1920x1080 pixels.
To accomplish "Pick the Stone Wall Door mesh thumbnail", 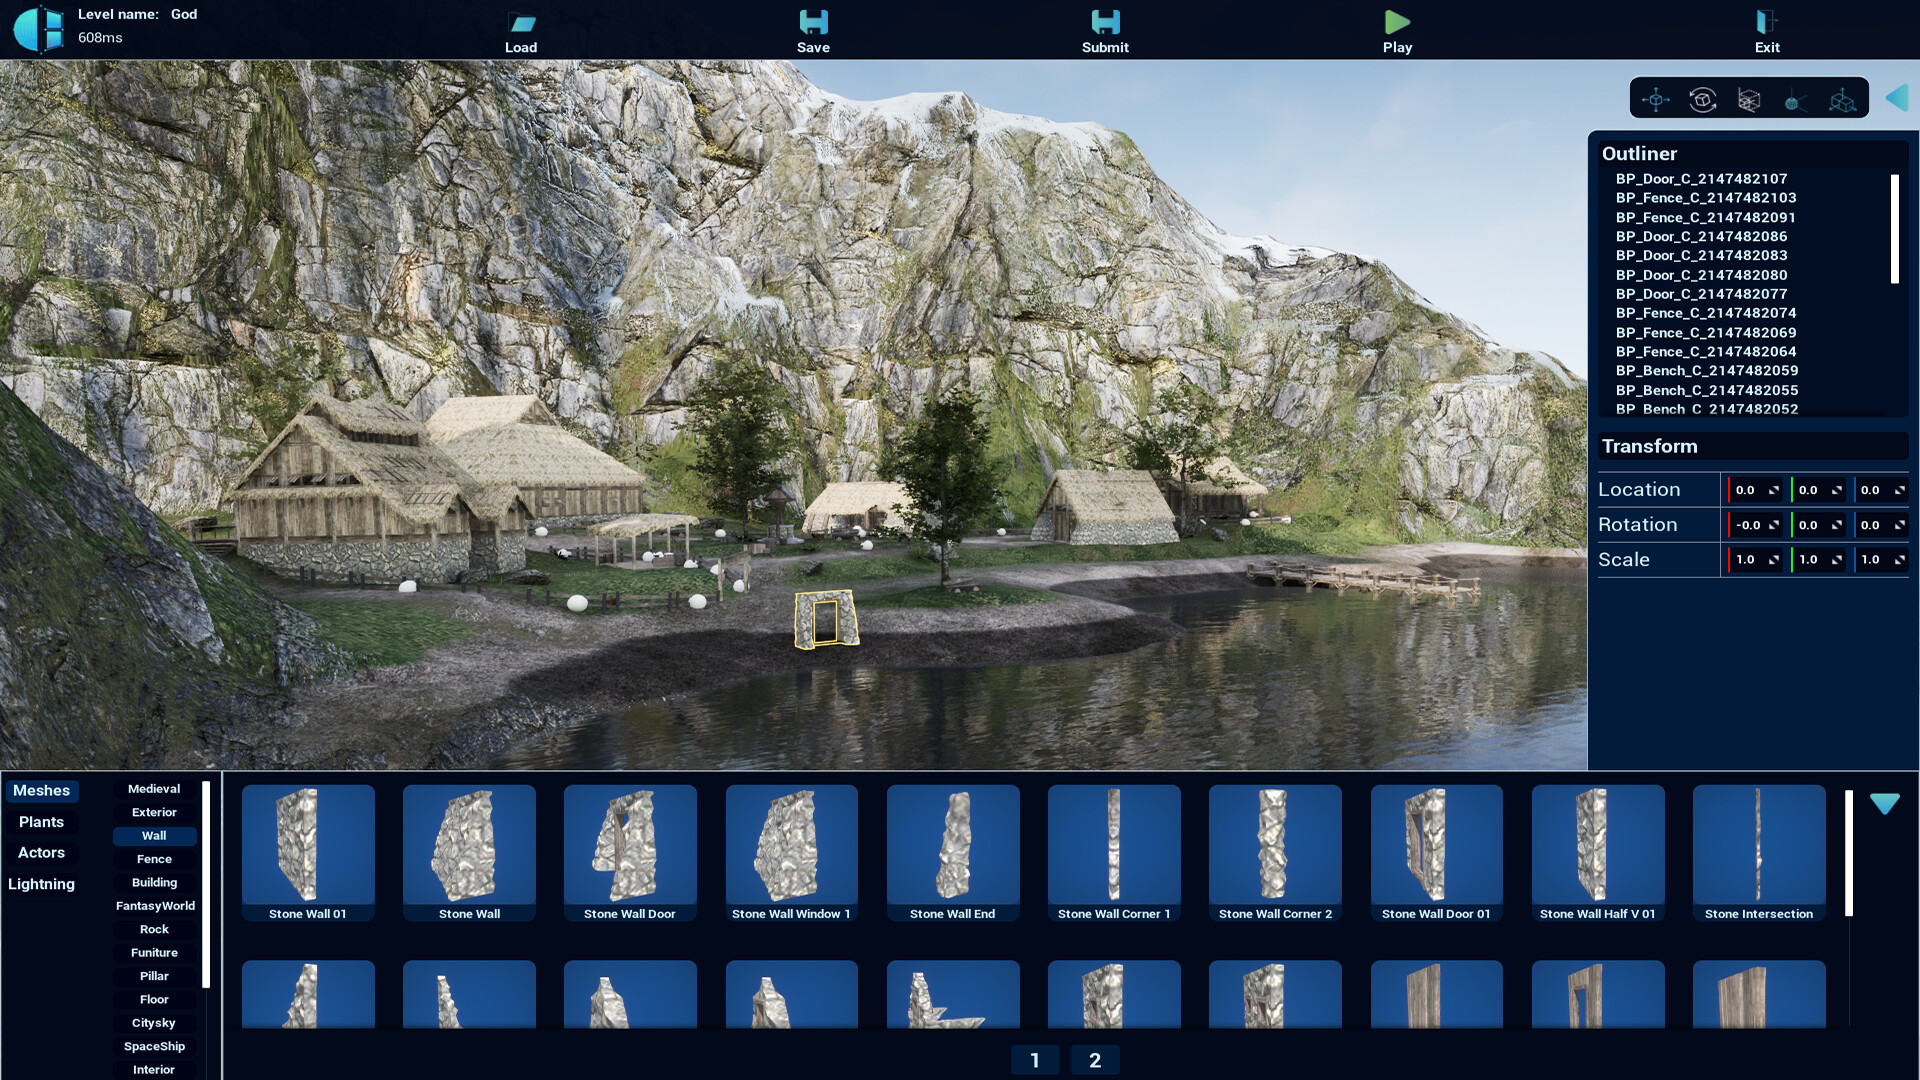I will point(630,853).
